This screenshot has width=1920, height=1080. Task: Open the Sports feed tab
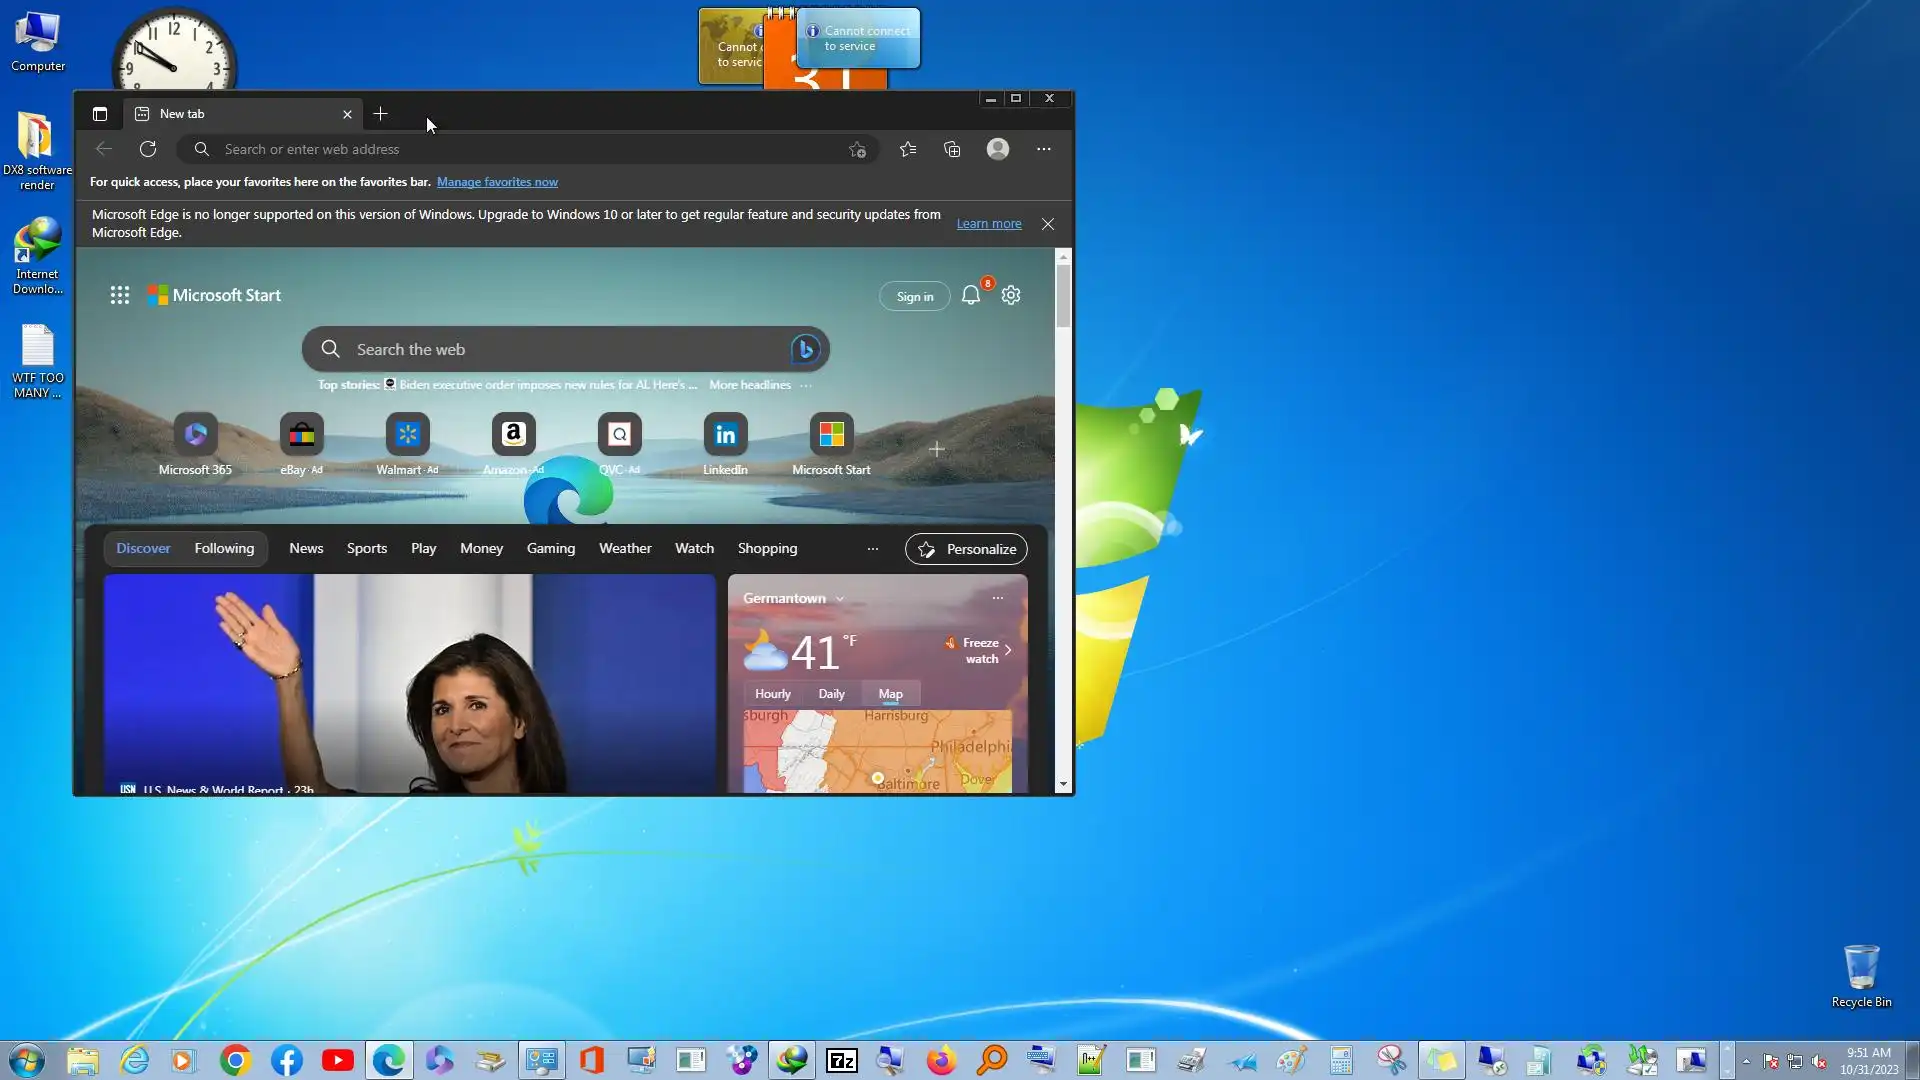tap(366, 548)
